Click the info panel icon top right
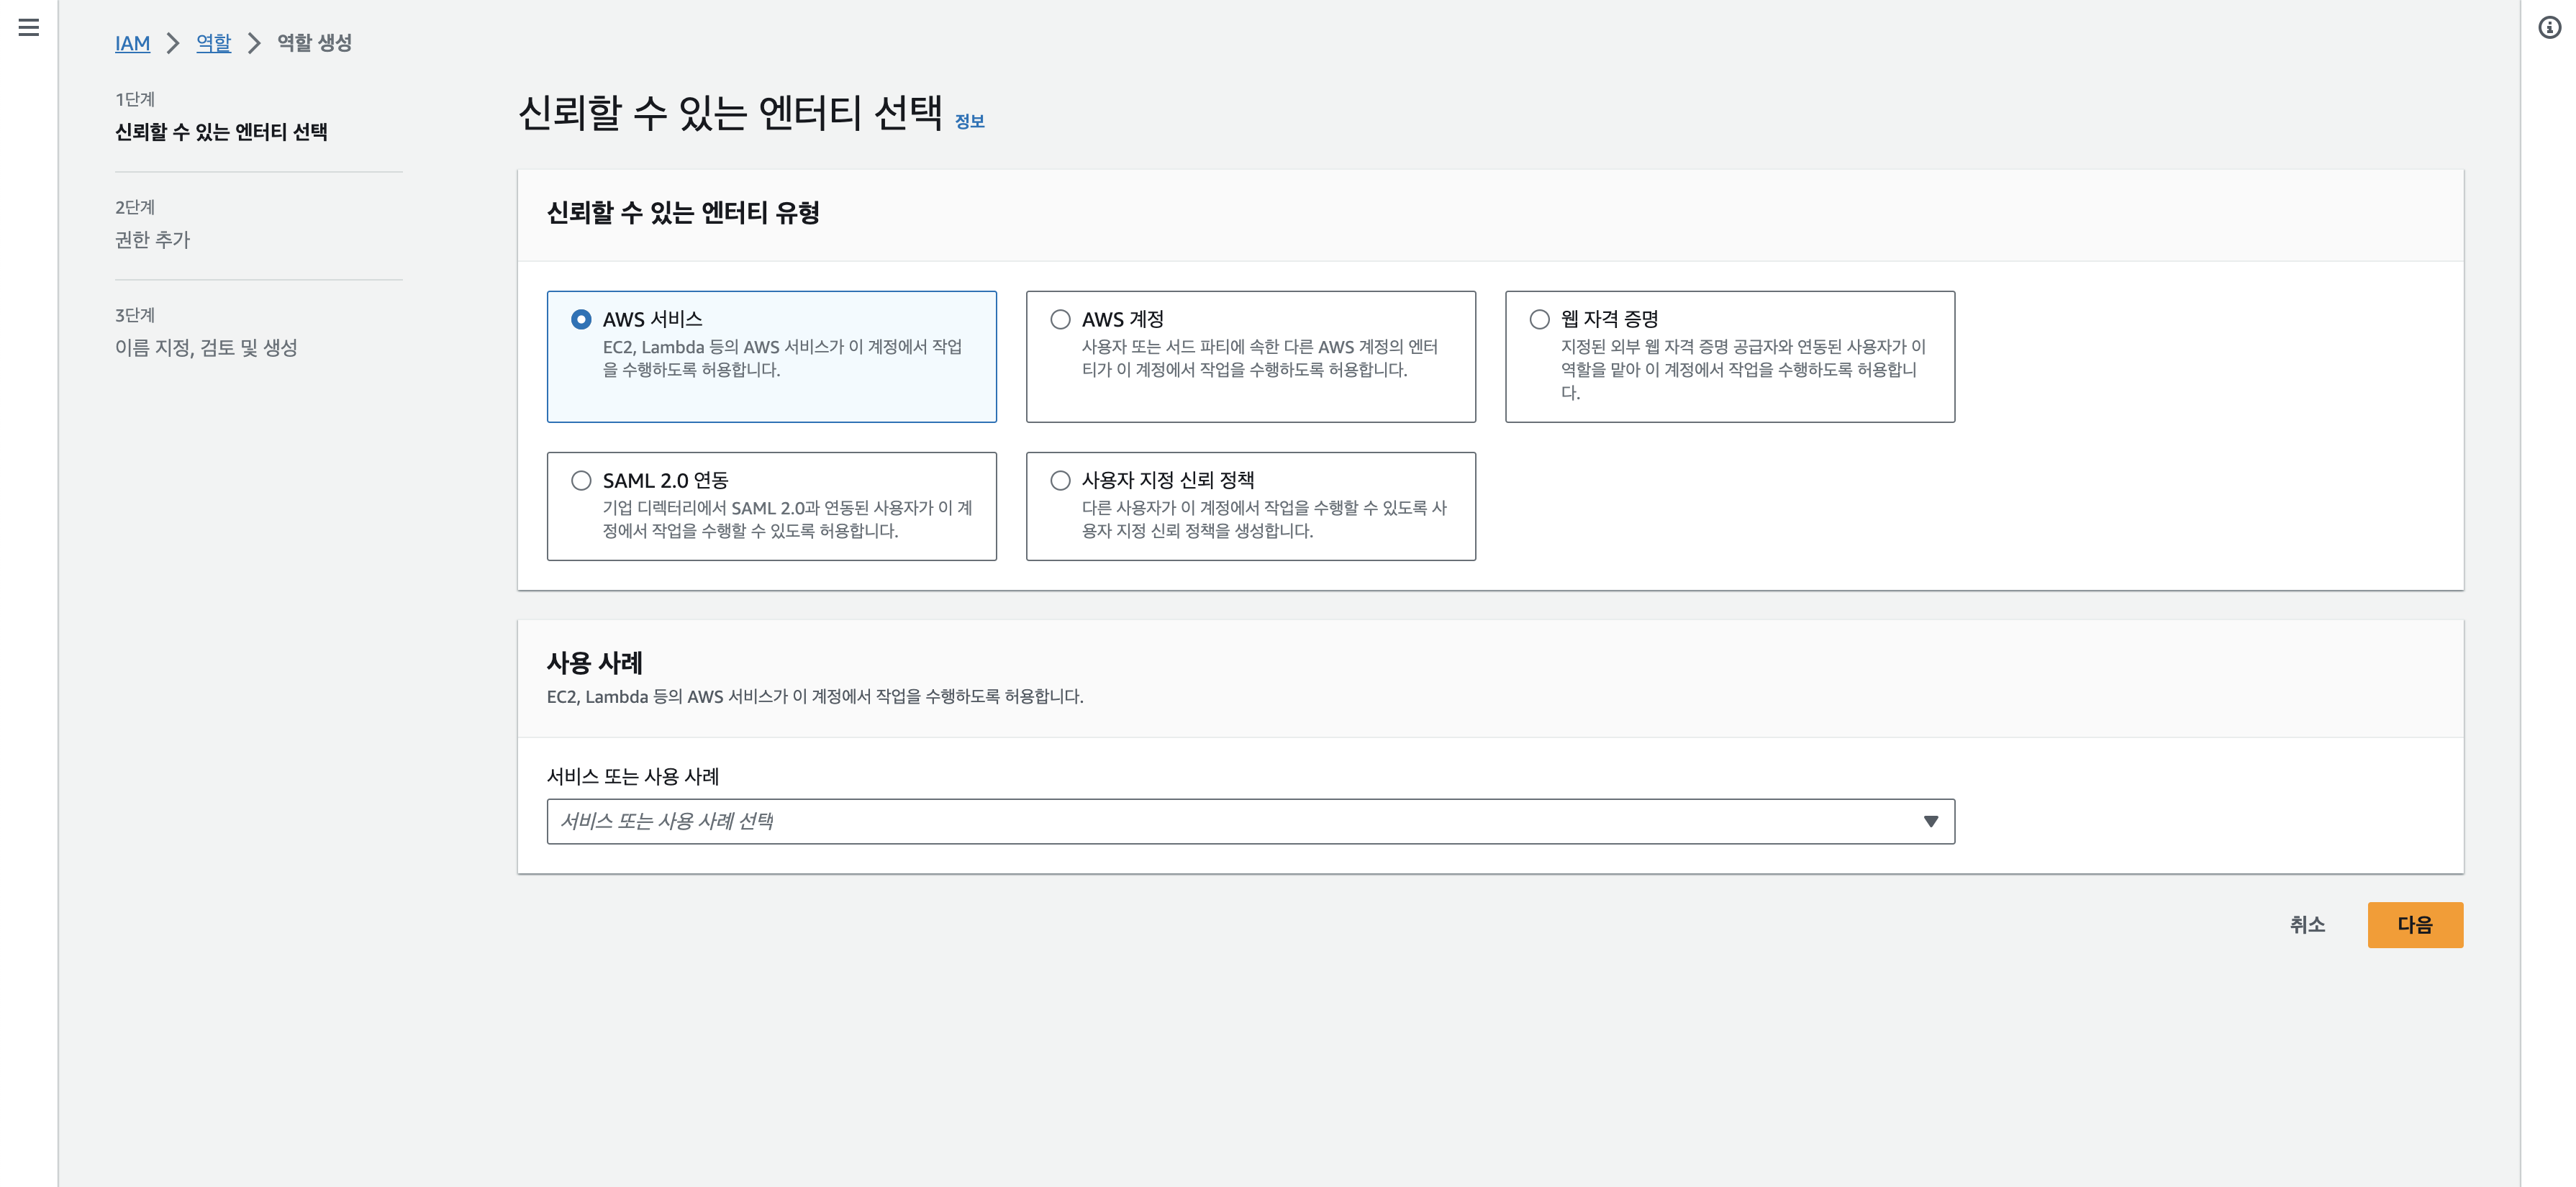 (x=2549, y=27)
